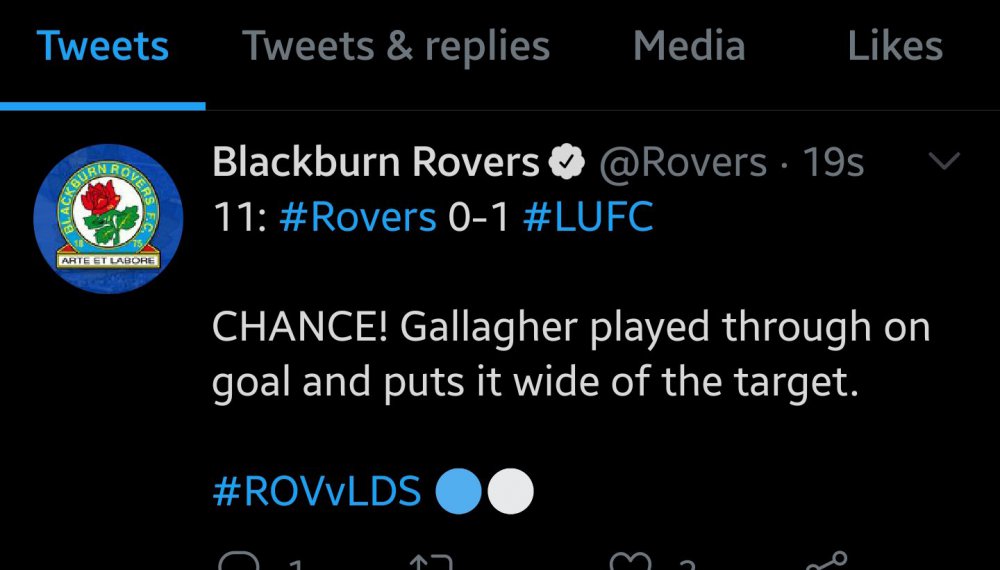Click the white circle emoji

(x=508, y=491)
